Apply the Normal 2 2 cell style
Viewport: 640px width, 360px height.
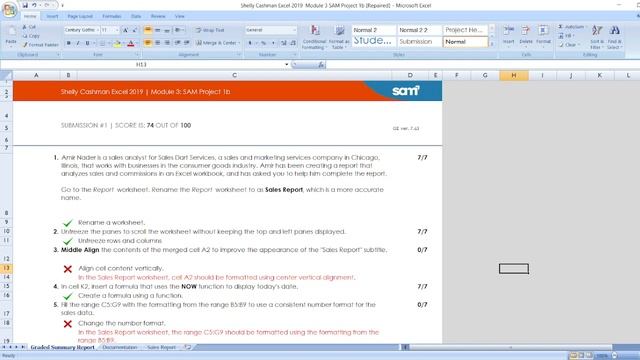coord(419,30)
